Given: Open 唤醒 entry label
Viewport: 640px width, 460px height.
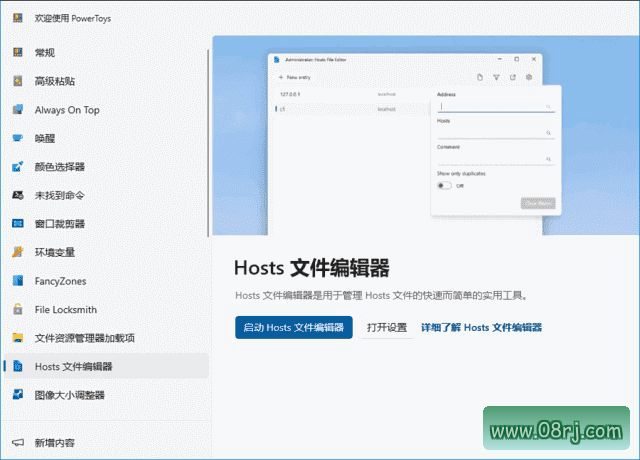Looking at the screenshot, I should point(44,138).
